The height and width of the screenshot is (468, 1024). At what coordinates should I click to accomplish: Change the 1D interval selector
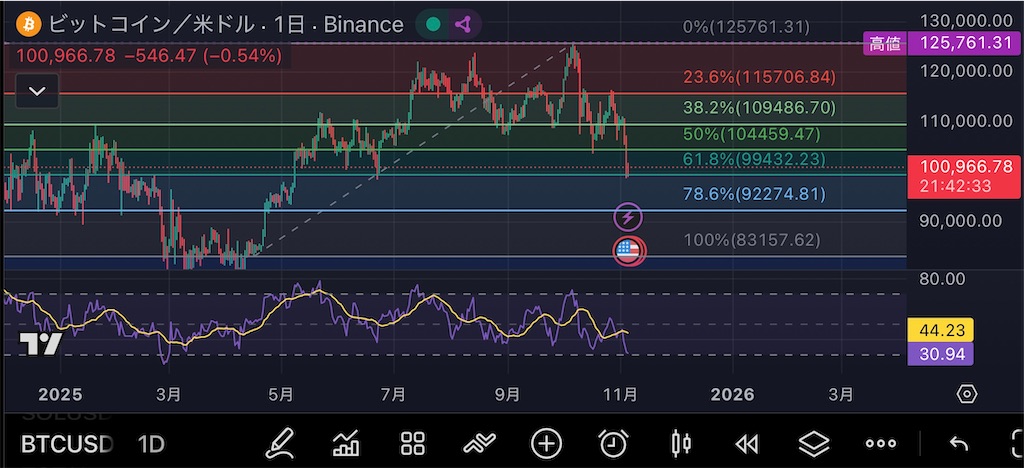click(151, 445)
